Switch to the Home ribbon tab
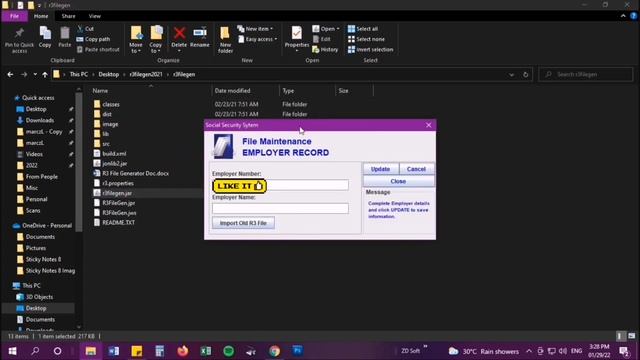The height and width of the screenshot is (360, 640). (x=41, y=16)
